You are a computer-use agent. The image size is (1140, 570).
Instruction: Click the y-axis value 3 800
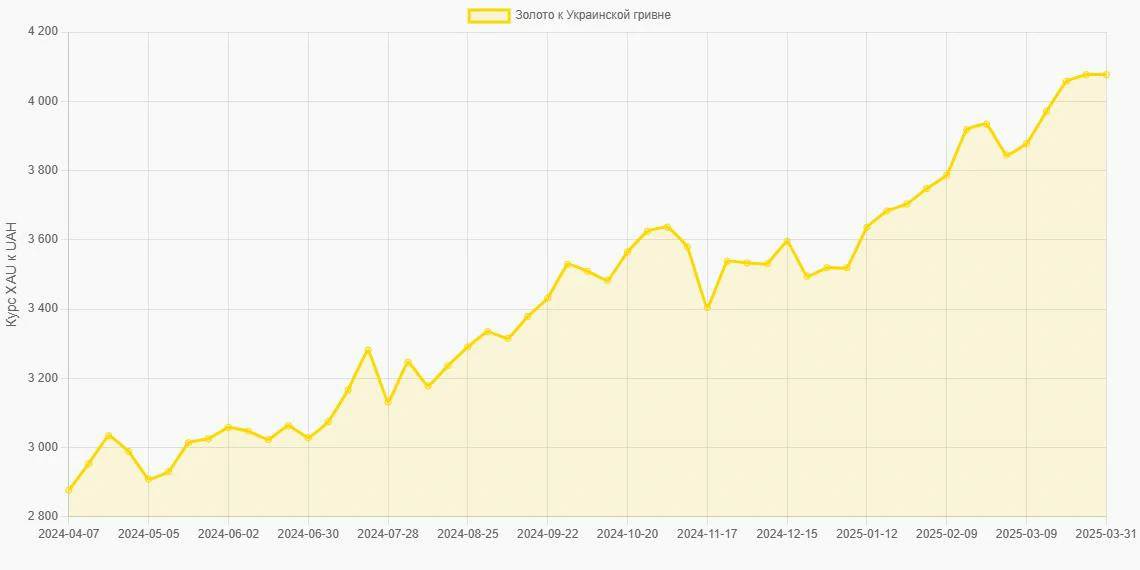[43, 170]
